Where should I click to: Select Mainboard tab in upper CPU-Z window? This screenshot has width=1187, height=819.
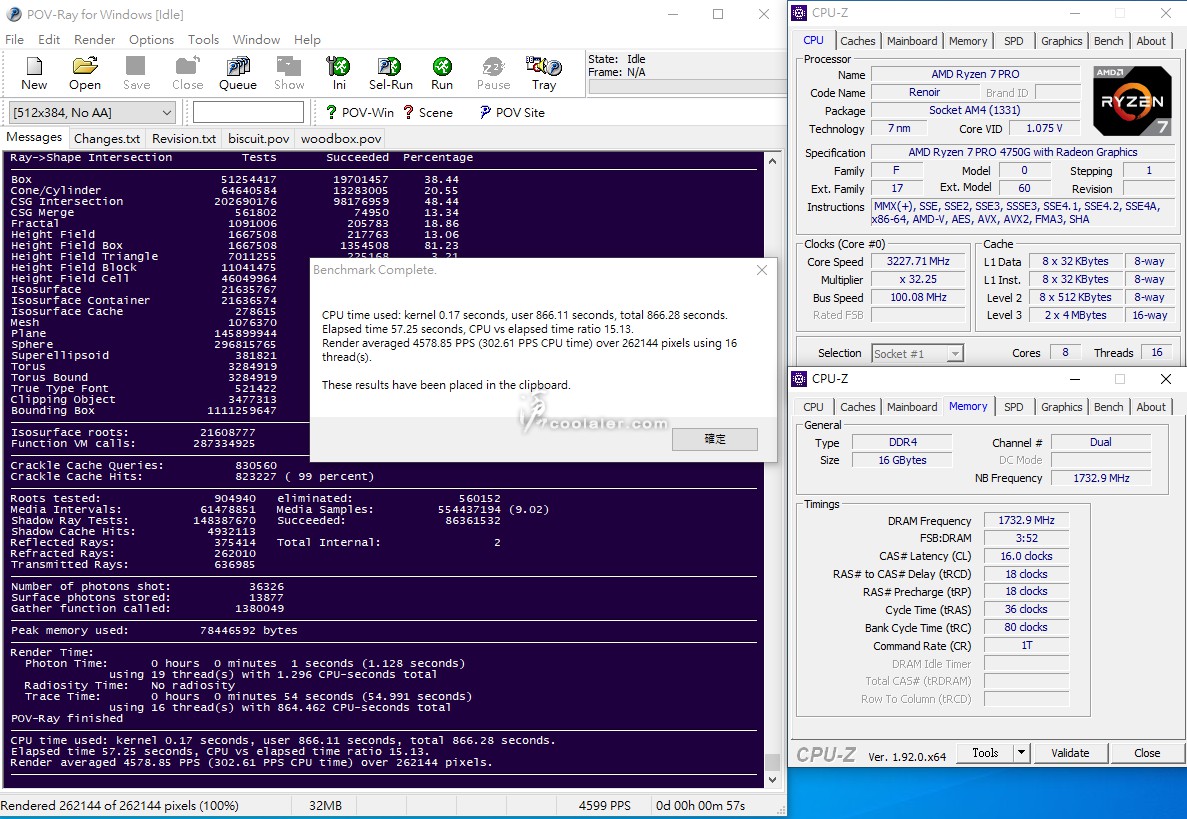pyautogui.click(x=912, y=41)
